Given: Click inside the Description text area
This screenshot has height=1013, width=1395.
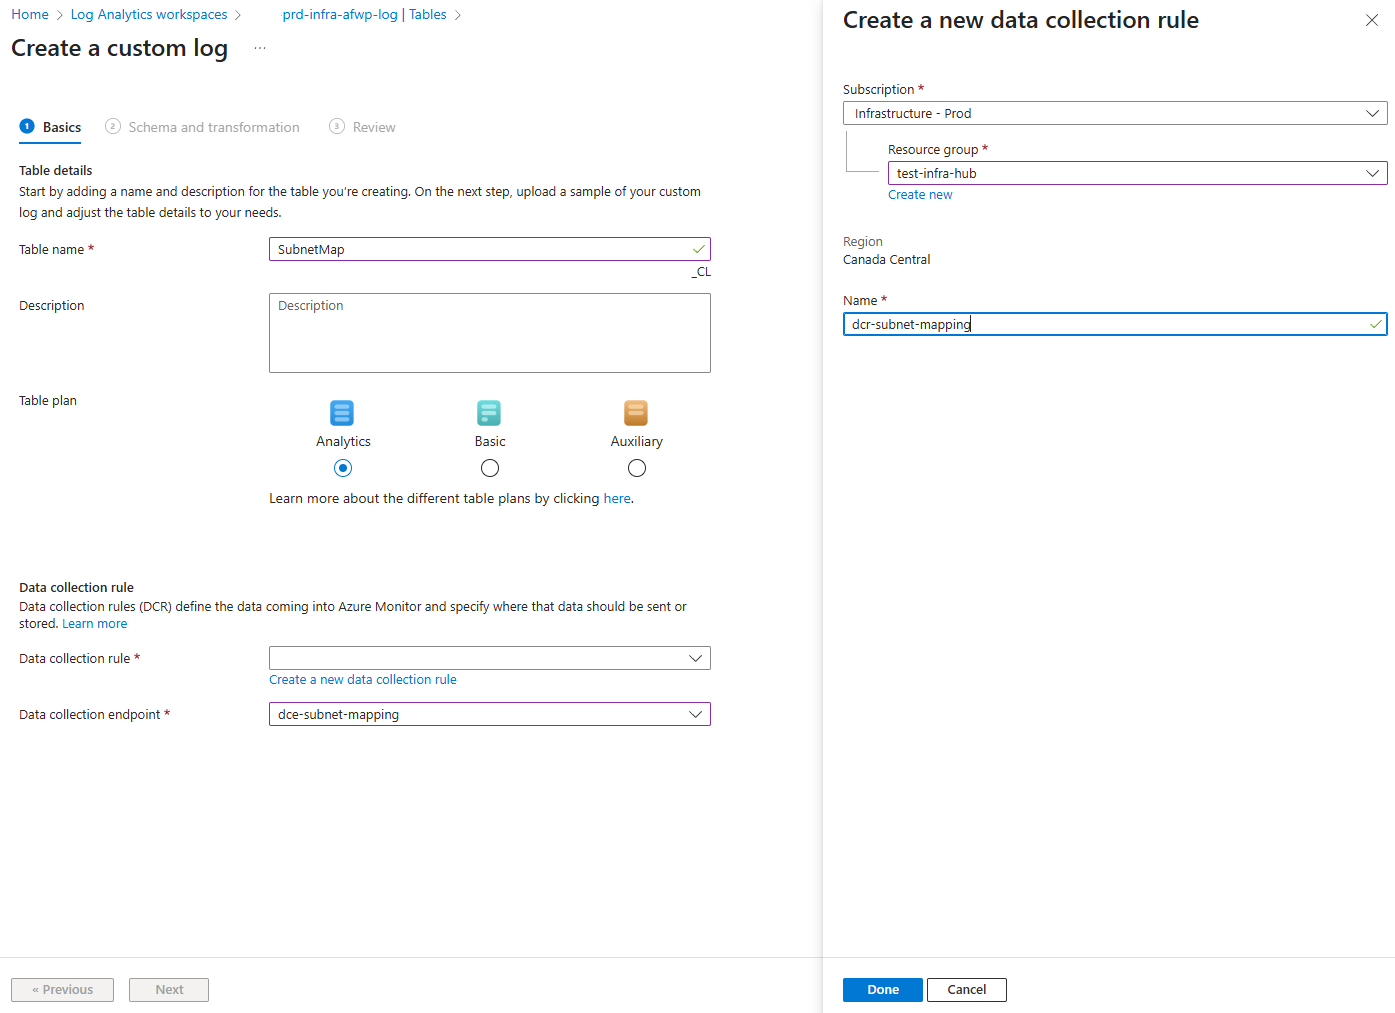Looking at the screenshot, I should pos(489,333).
